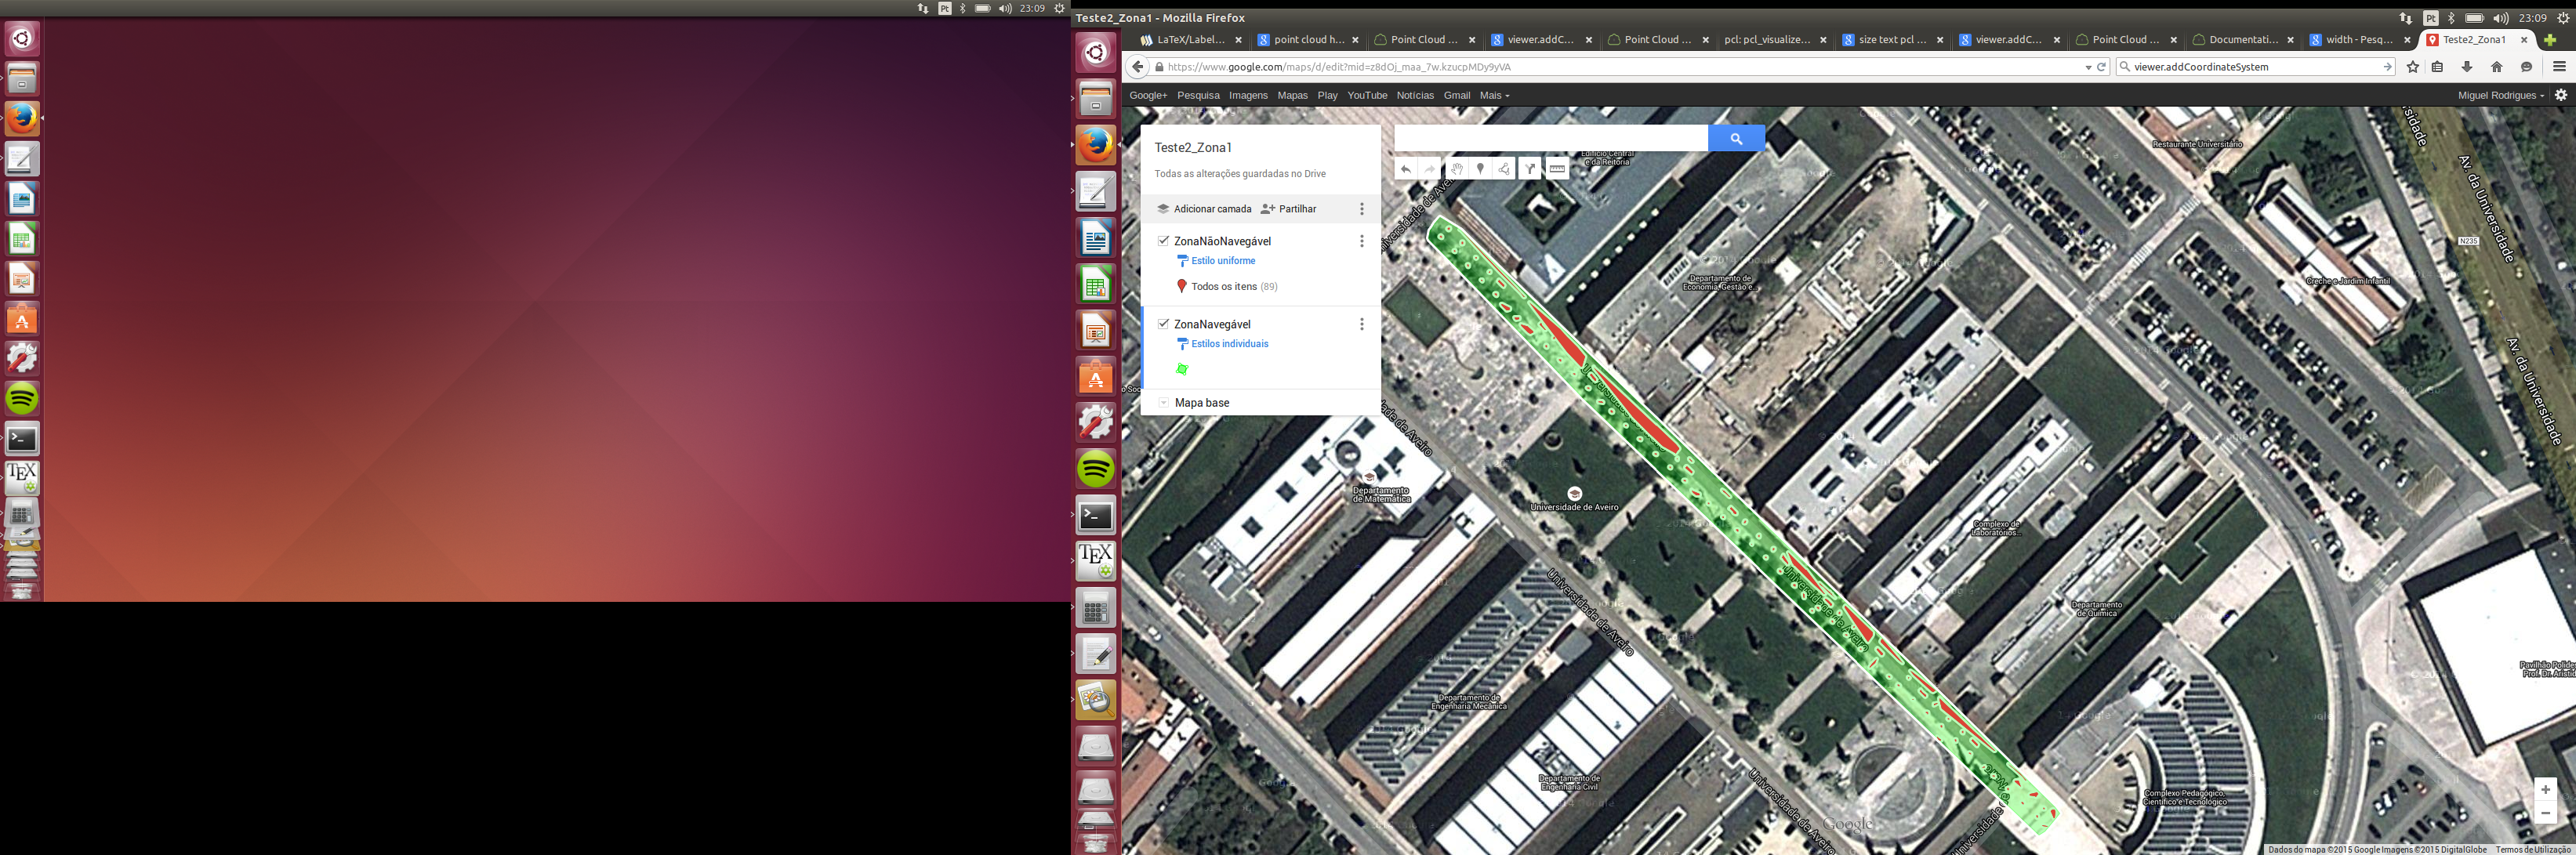This screenshot has width=2576, height=855.
Task: Click Adicionar camada button
Action: (1204, 209)
